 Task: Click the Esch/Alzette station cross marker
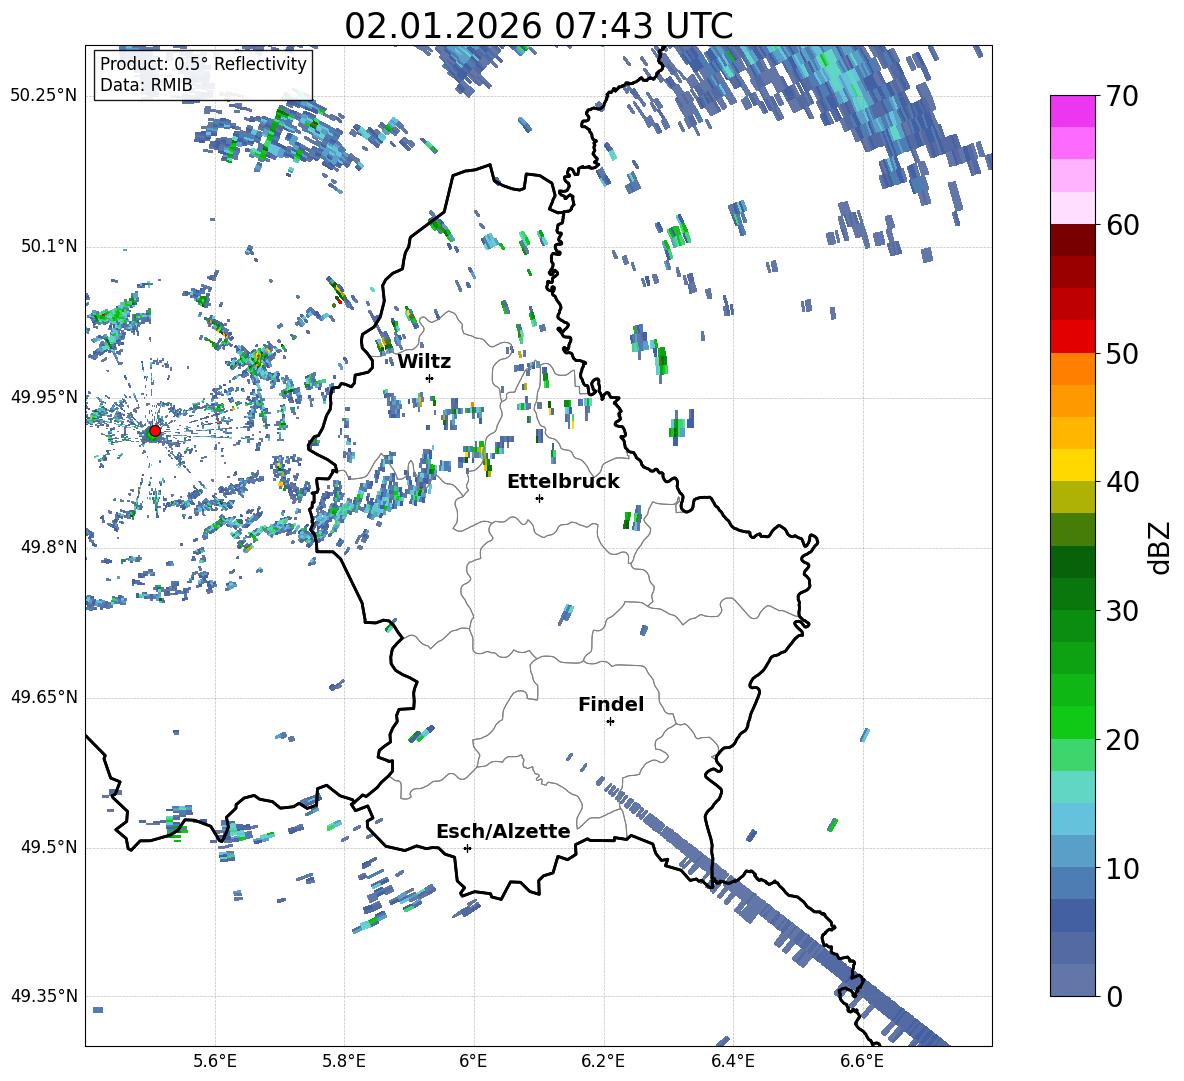467,848
